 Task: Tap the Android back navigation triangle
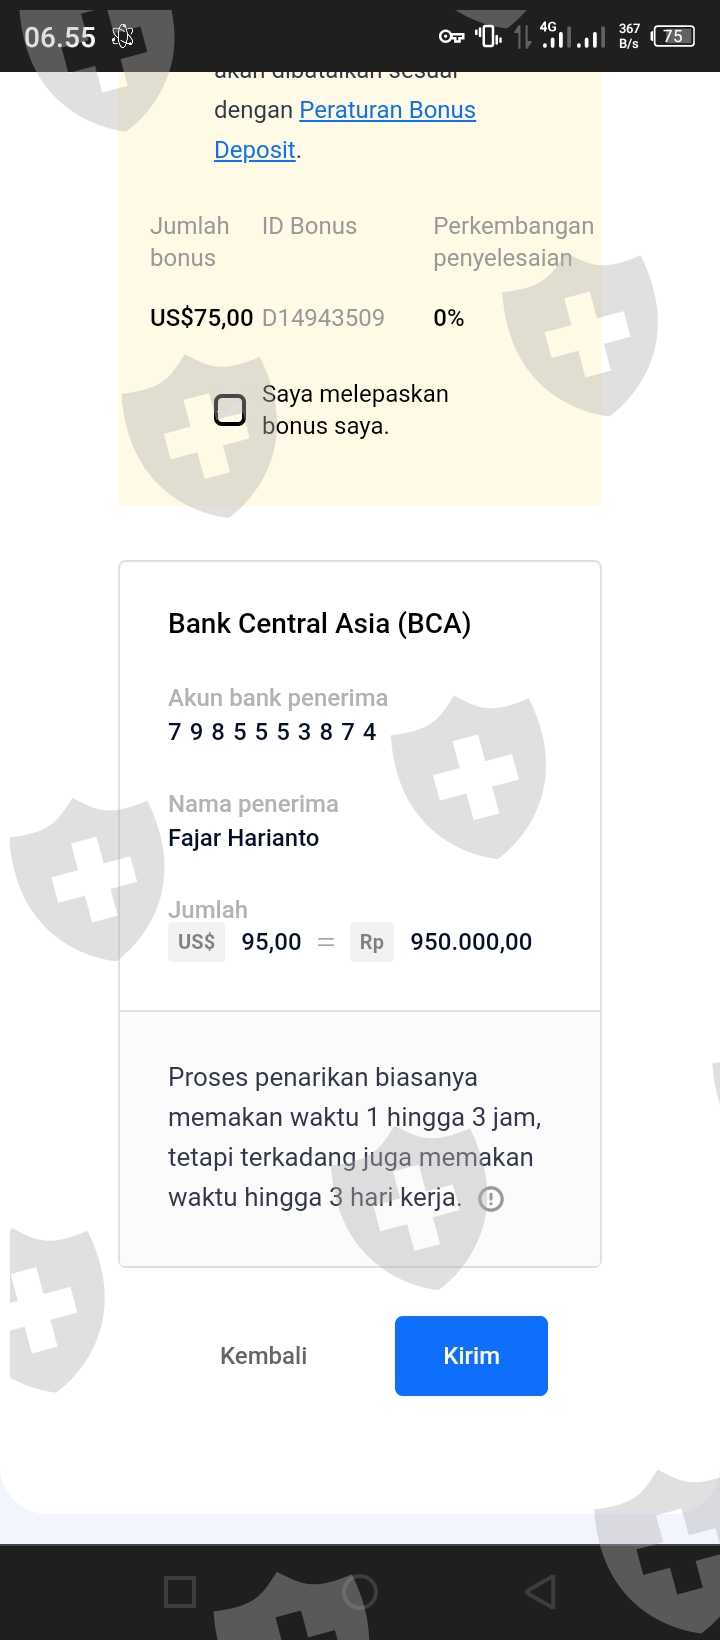[x=540, y=1592]
